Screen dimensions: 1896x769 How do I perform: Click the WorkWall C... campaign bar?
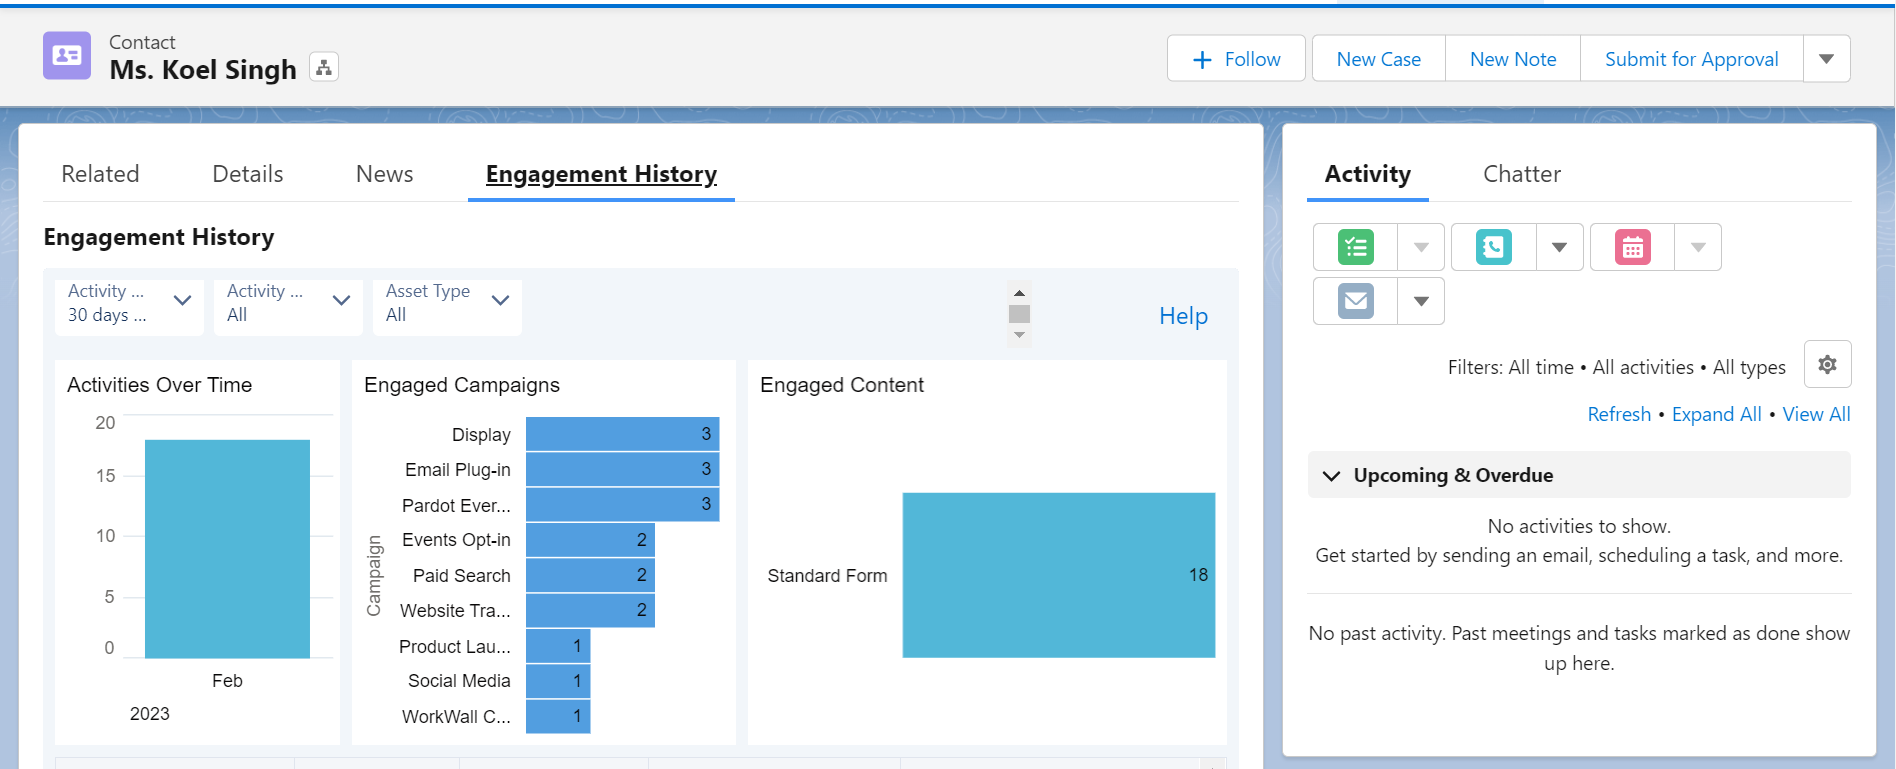pos(558,716)
